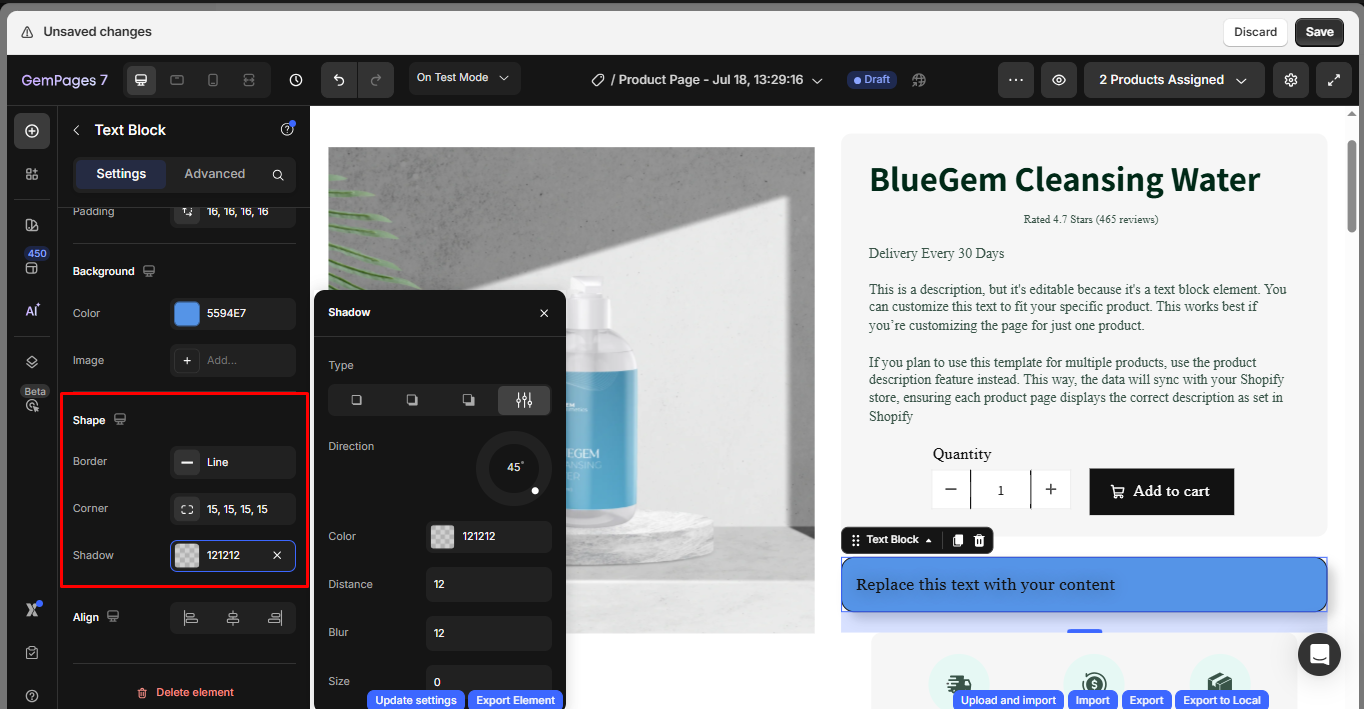The height and width of the screenshot is (709, 1364).
Task: Open Text Block help icon
Action: tap(287, 129)
